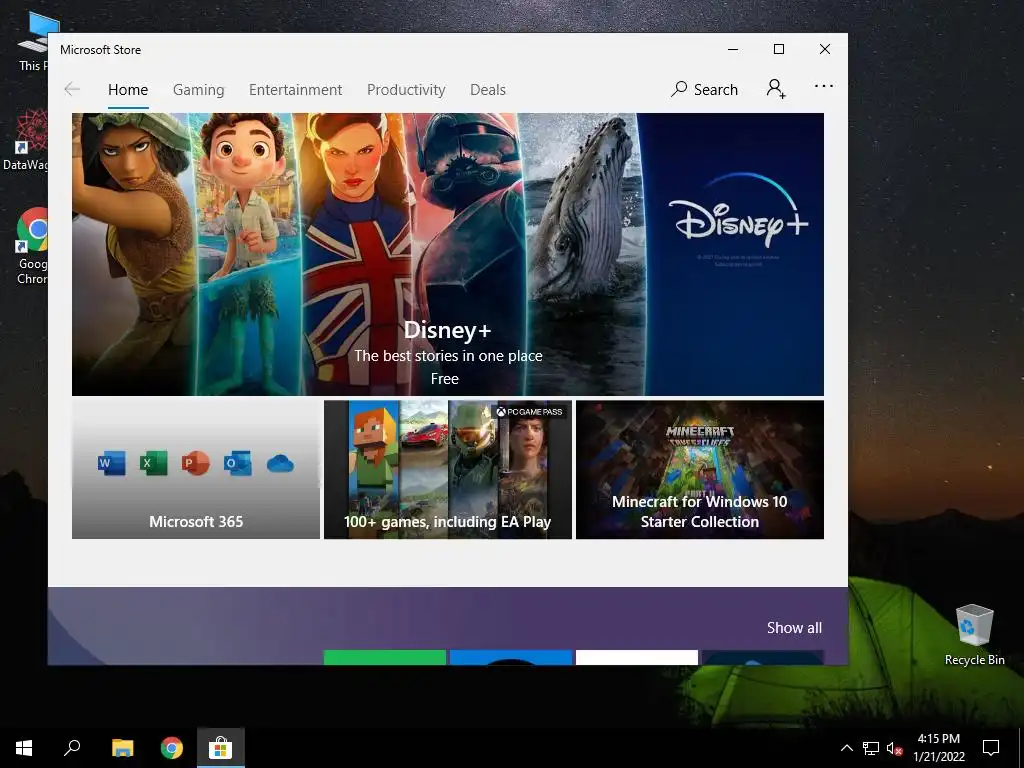1024x768 pixels.
Task: Select the Recycle Bin desktop icon
Action: point(974,635)
